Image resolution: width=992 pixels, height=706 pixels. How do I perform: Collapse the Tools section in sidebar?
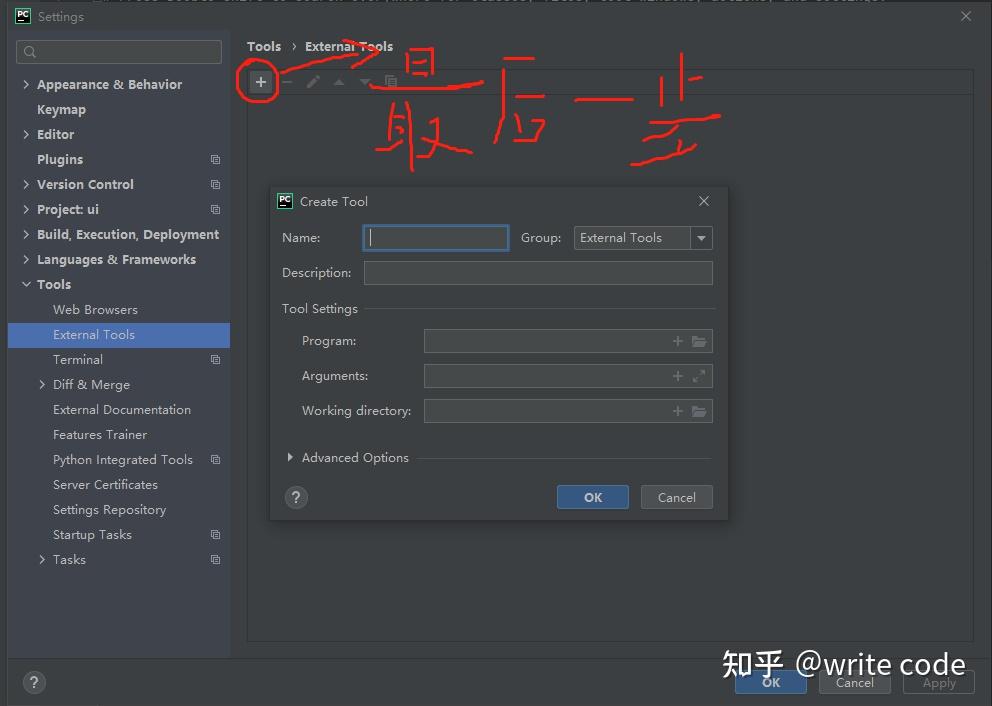pyautogui.click(x=27, y=284)
